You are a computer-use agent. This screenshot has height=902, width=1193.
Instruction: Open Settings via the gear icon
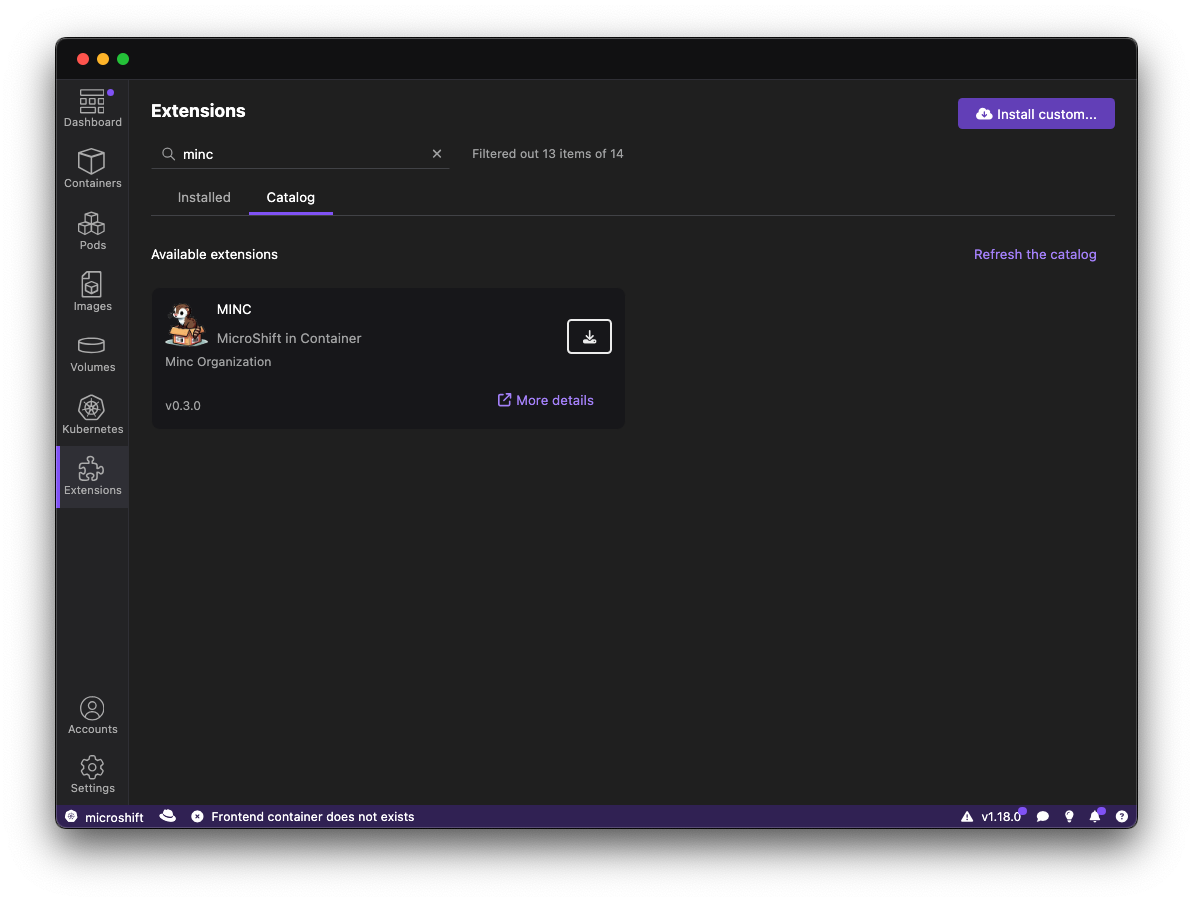(92, 775)
